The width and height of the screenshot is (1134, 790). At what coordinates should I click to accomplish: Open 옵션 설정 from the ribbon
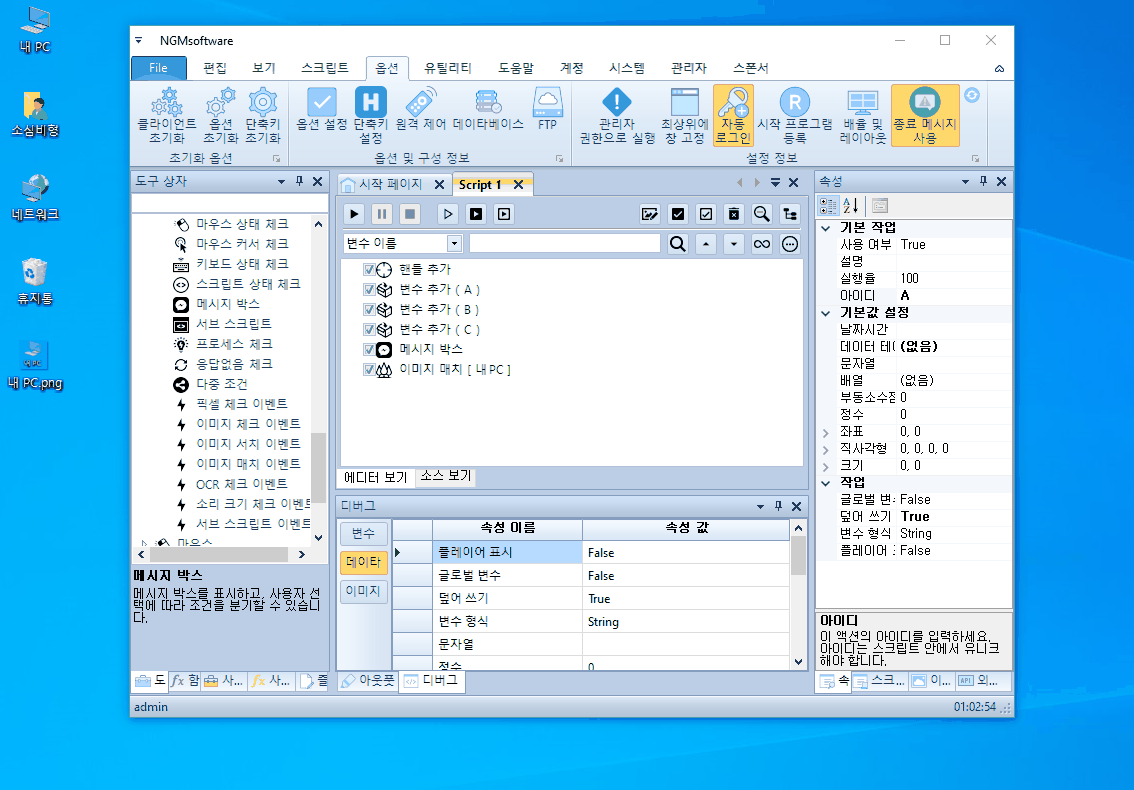tap(322, 110)
